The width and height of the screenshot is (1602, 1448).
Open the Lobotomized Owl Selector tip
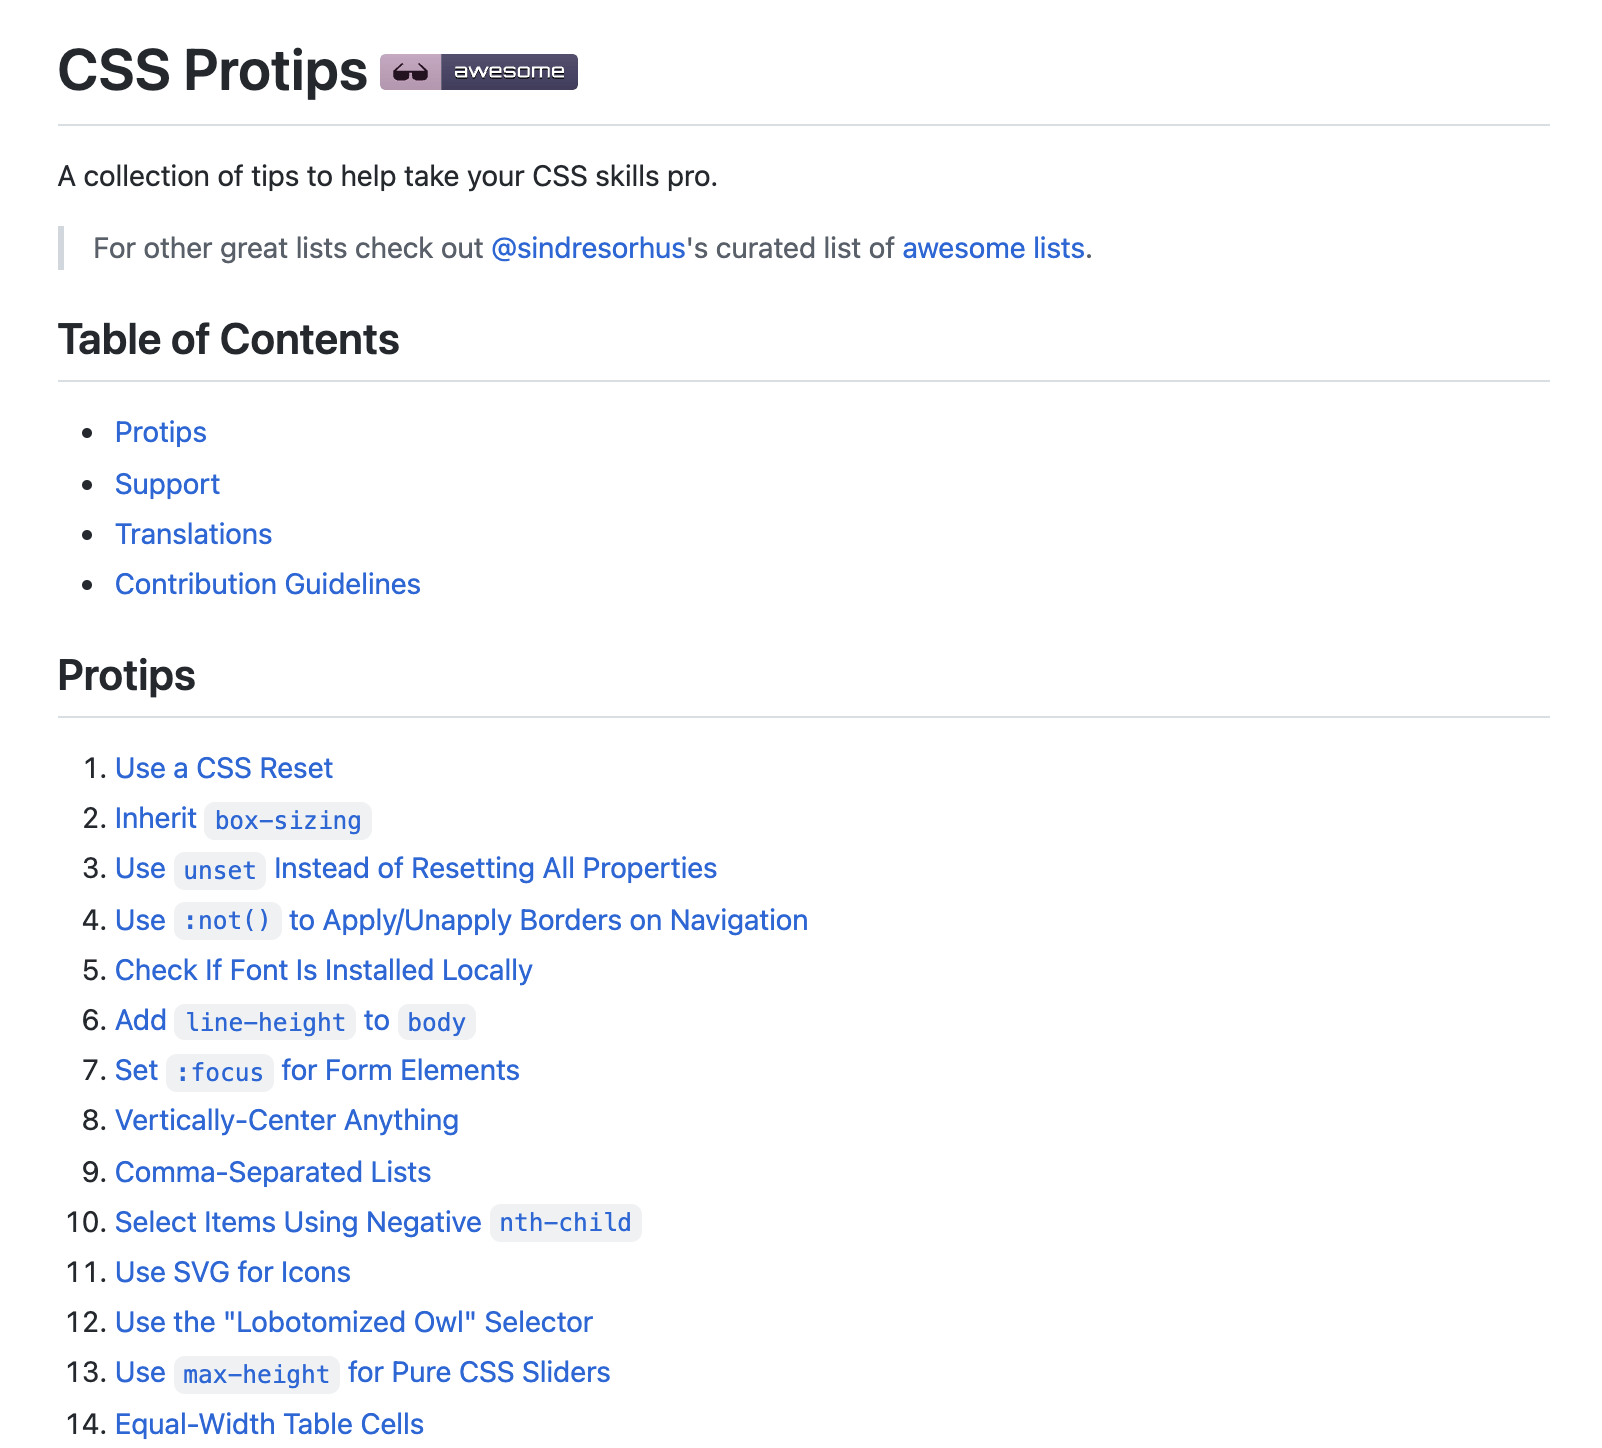pos(354,1322)
